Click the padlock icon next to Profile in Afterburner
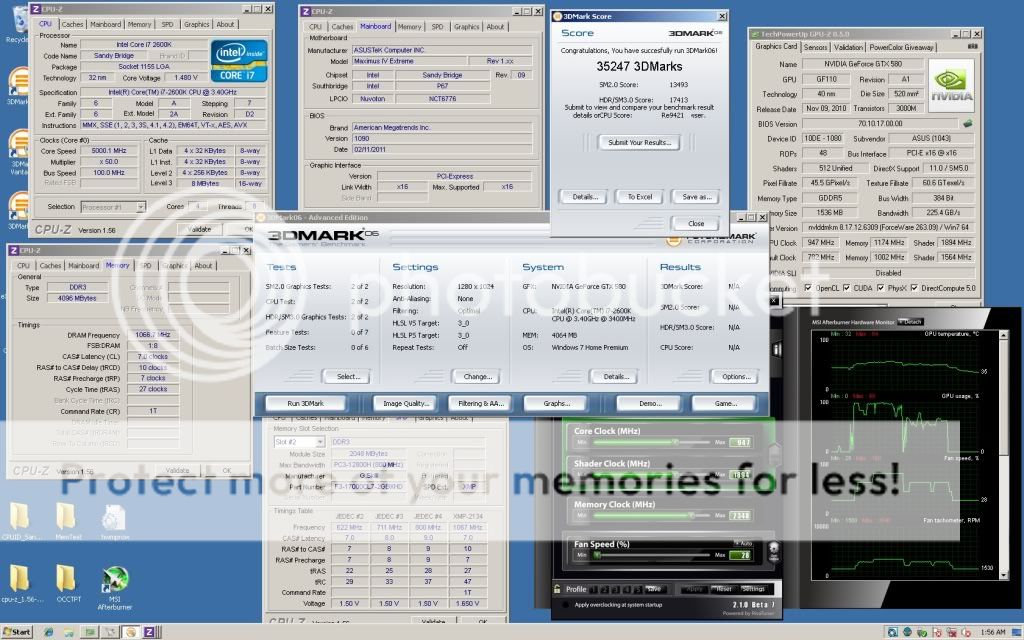Viewport: 1024px width, 640px height. (x=557, y=589)
